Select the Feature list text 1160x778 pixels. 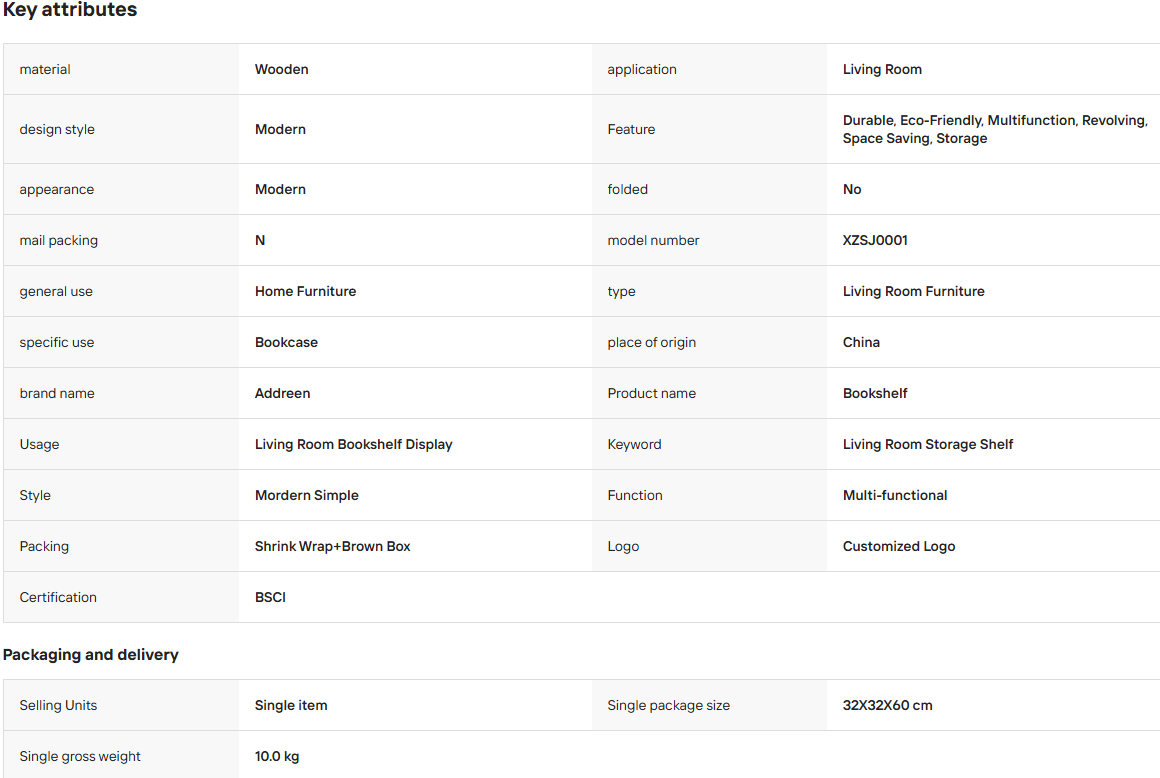click(995, 129)
